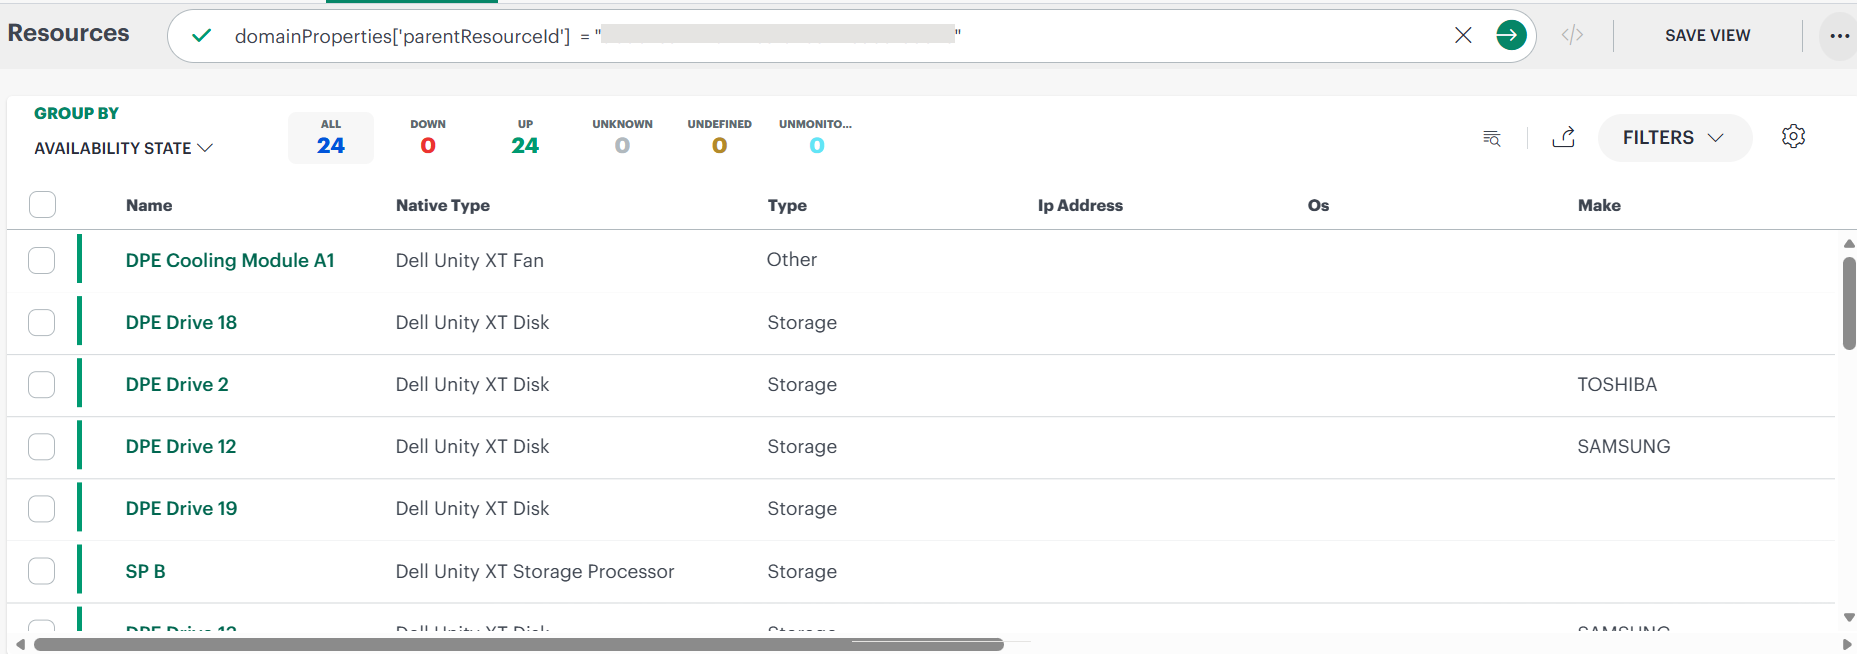
Task: Expand the FILTERS dropdown
Action: 1674,138
